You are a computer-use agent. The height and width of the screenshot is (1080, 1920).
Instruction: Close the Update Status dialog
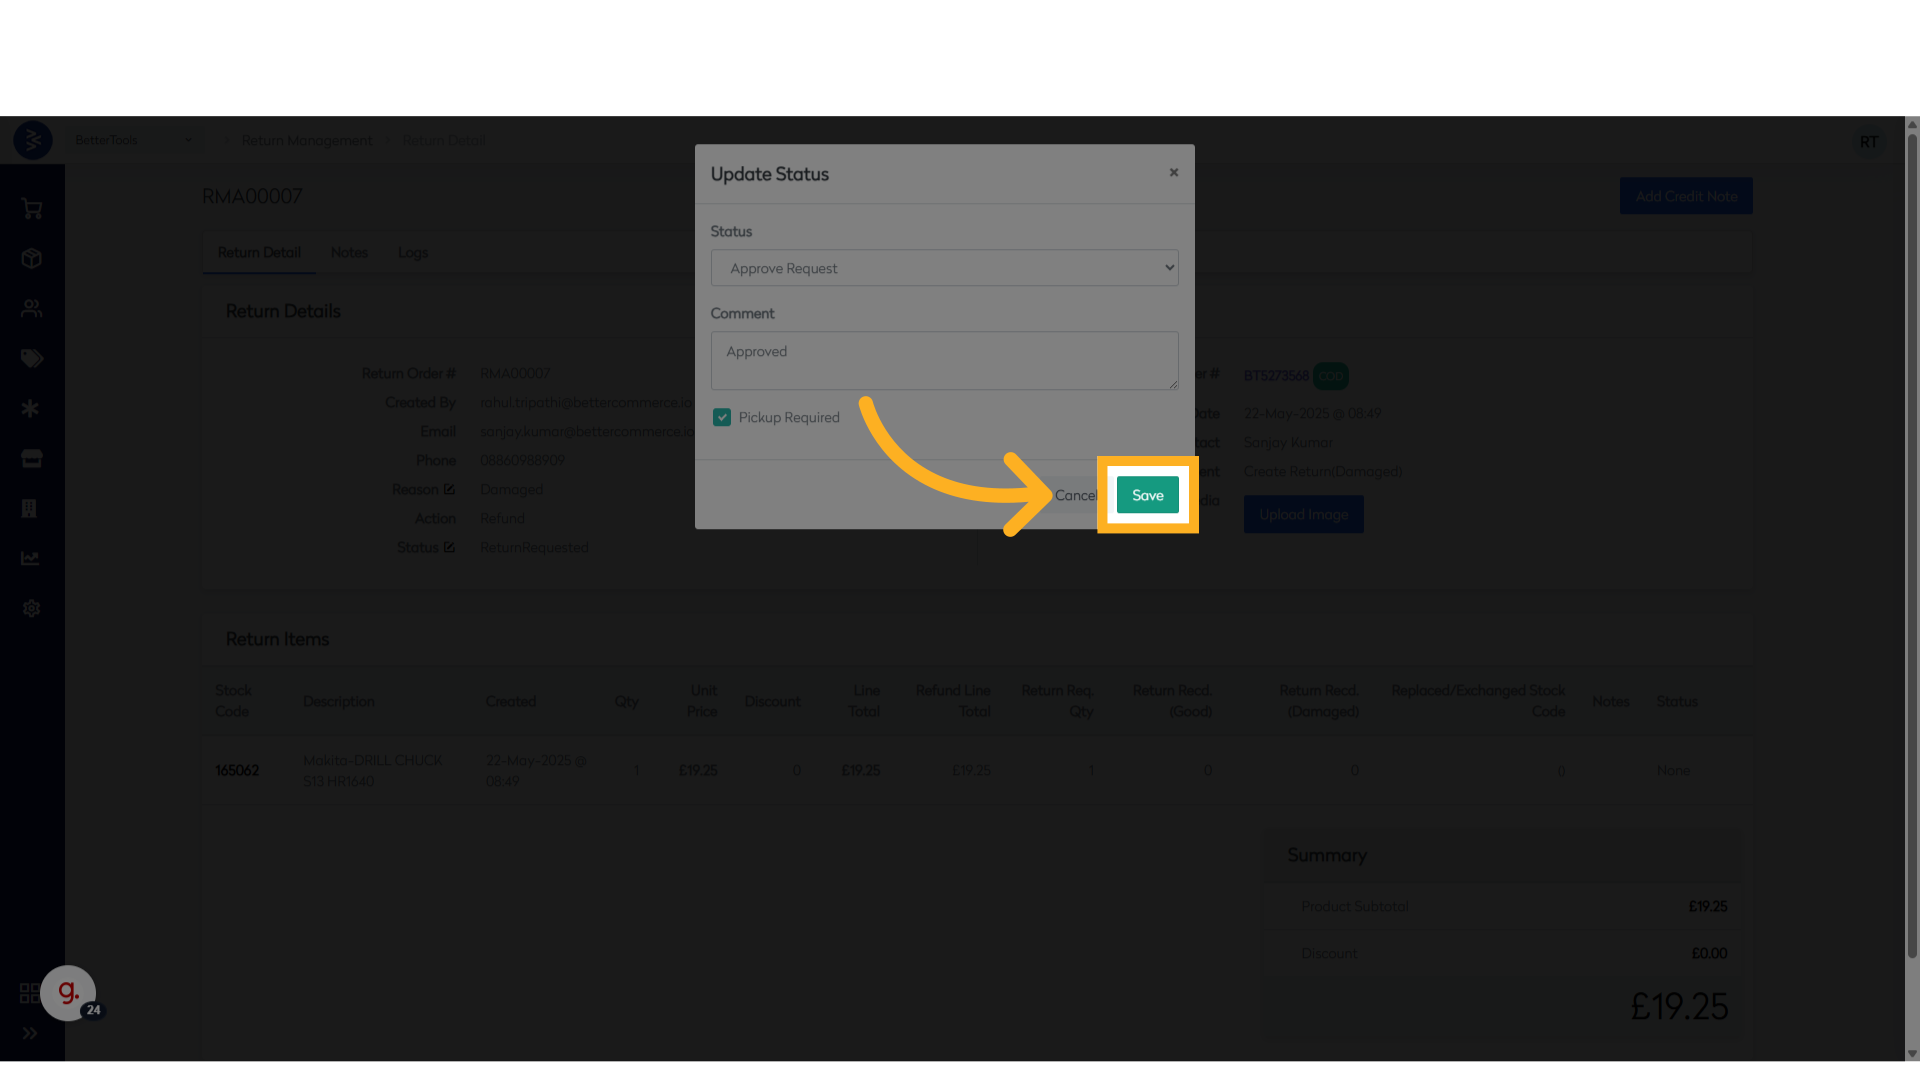click(1174, 173)
